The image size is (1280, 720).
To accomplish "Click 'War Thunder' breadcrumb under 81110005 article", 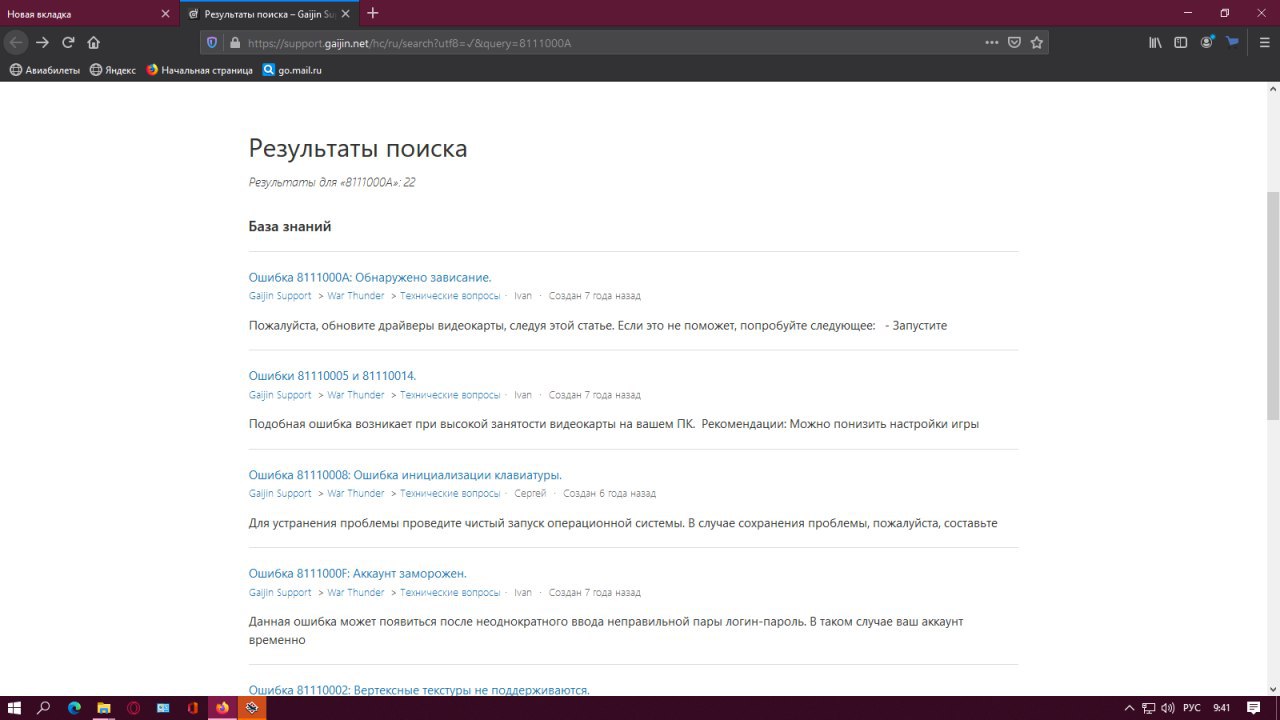I will [355, 395].
